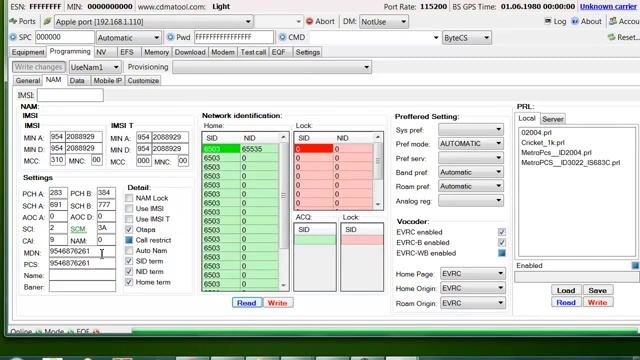Open the Memory tab
The width and height of the screenshot is (640, 360).
[x=156, y=52]
